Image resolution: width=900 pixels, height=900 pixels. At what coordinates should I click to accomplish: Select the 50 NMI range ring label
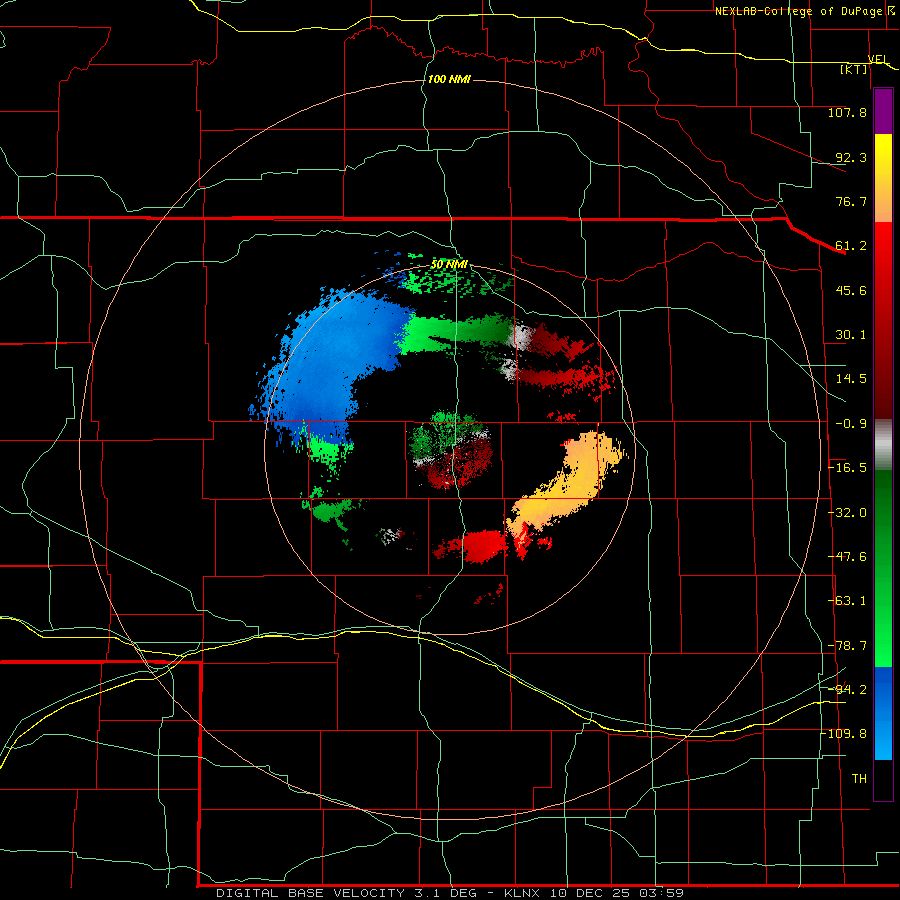point(449,265)
